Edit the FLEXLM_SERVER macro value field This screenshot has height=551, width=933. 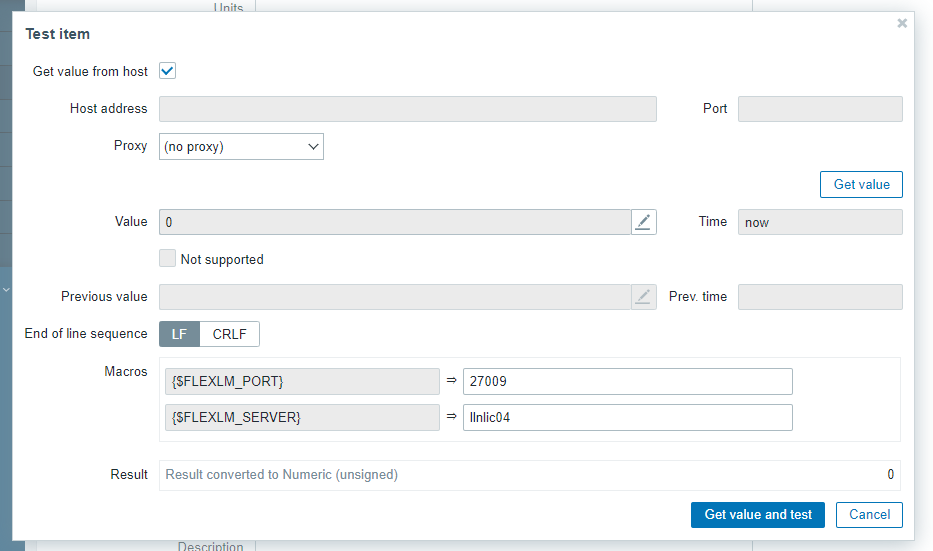tap(627, 417)
